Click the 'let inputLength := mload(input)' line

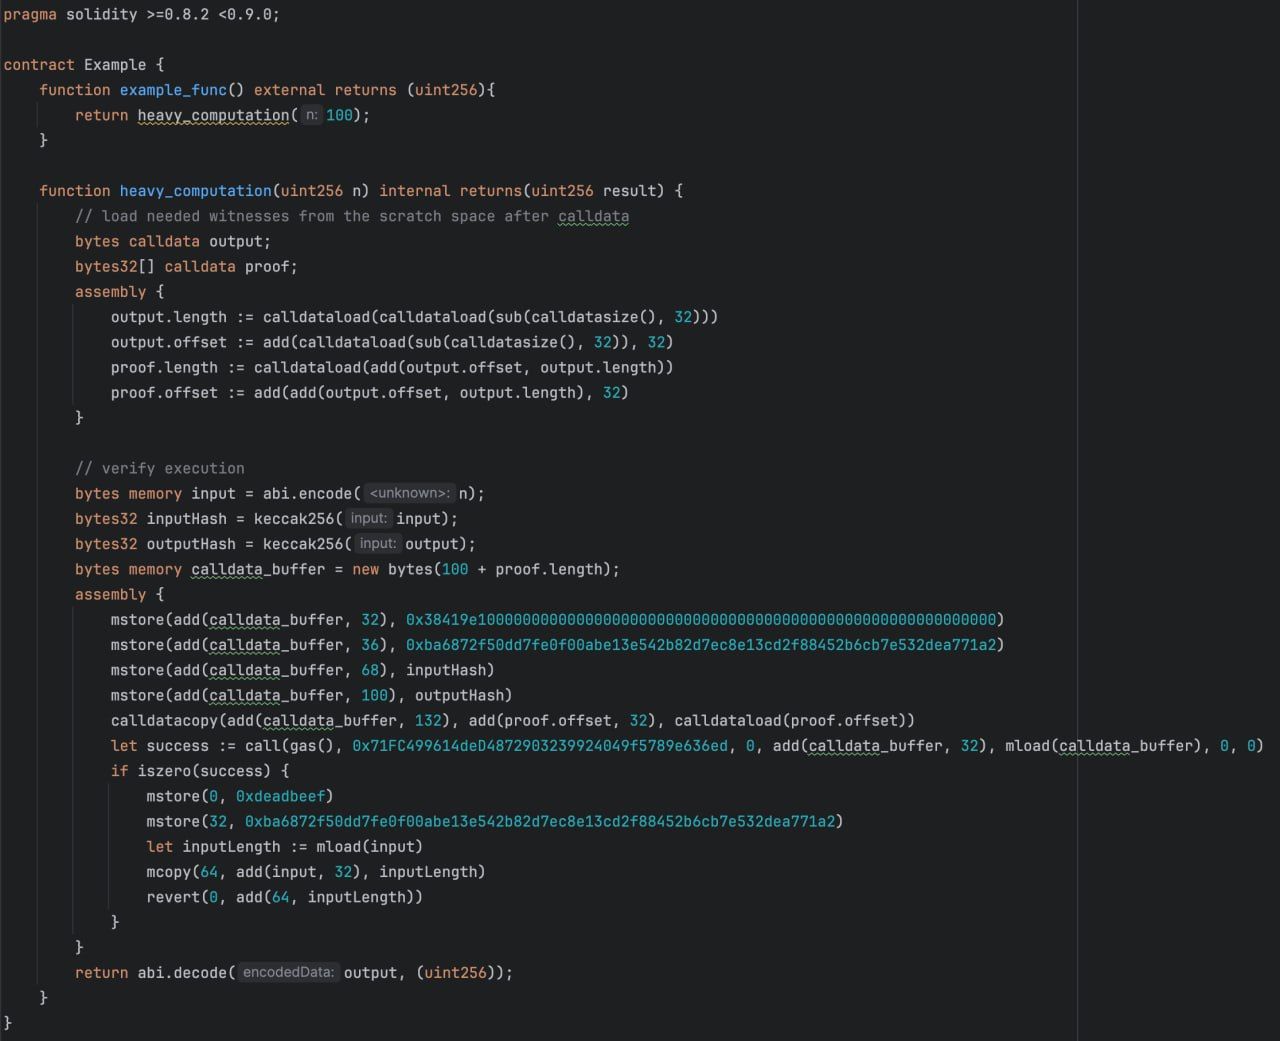(x=284, y=847)
